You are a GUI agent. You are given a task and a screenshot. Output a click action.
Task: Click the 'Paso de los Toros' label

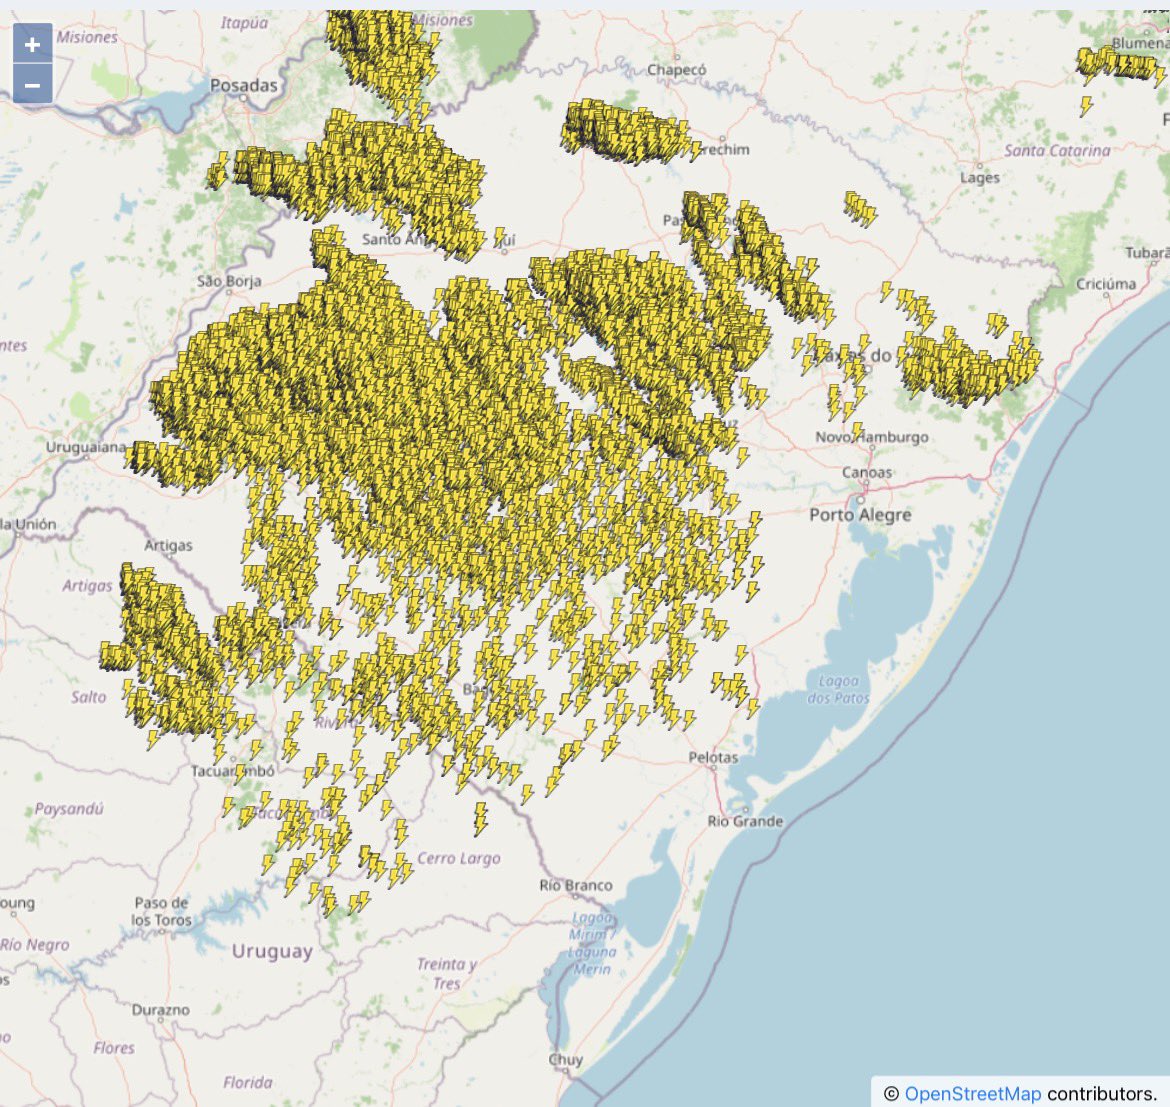[161, 912]
